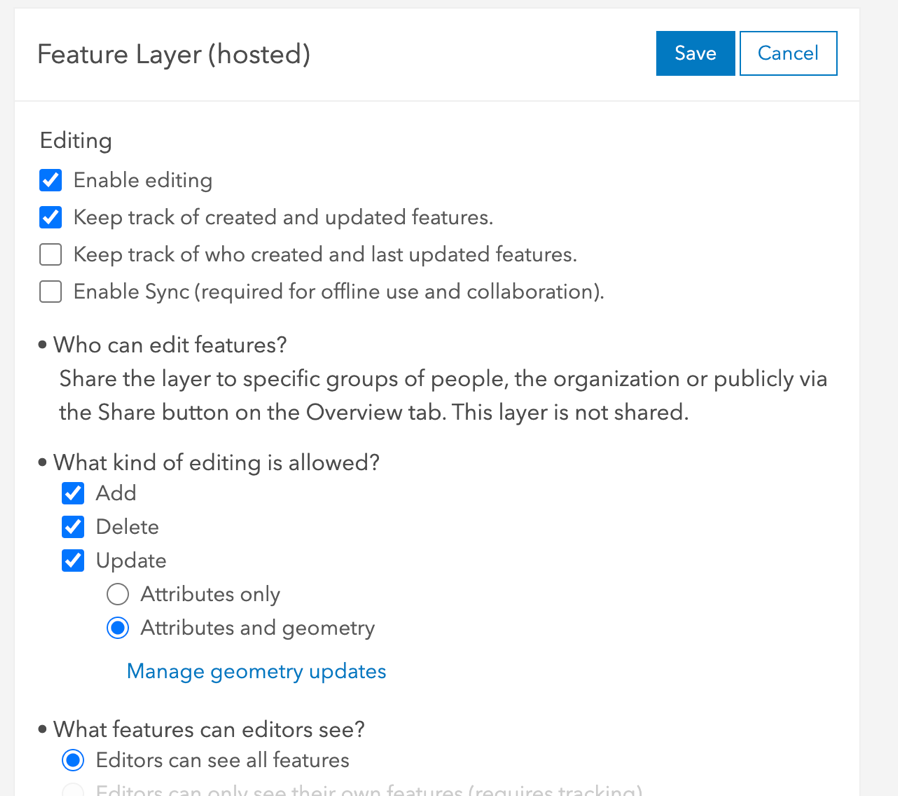Screen dimensions: 898x796
Task: Open Manage geometry updates
Action: click(256, 671)
